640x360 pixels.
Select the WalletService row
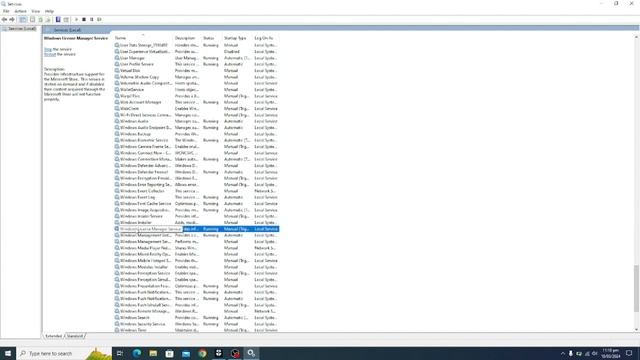[x=196, y=89]
